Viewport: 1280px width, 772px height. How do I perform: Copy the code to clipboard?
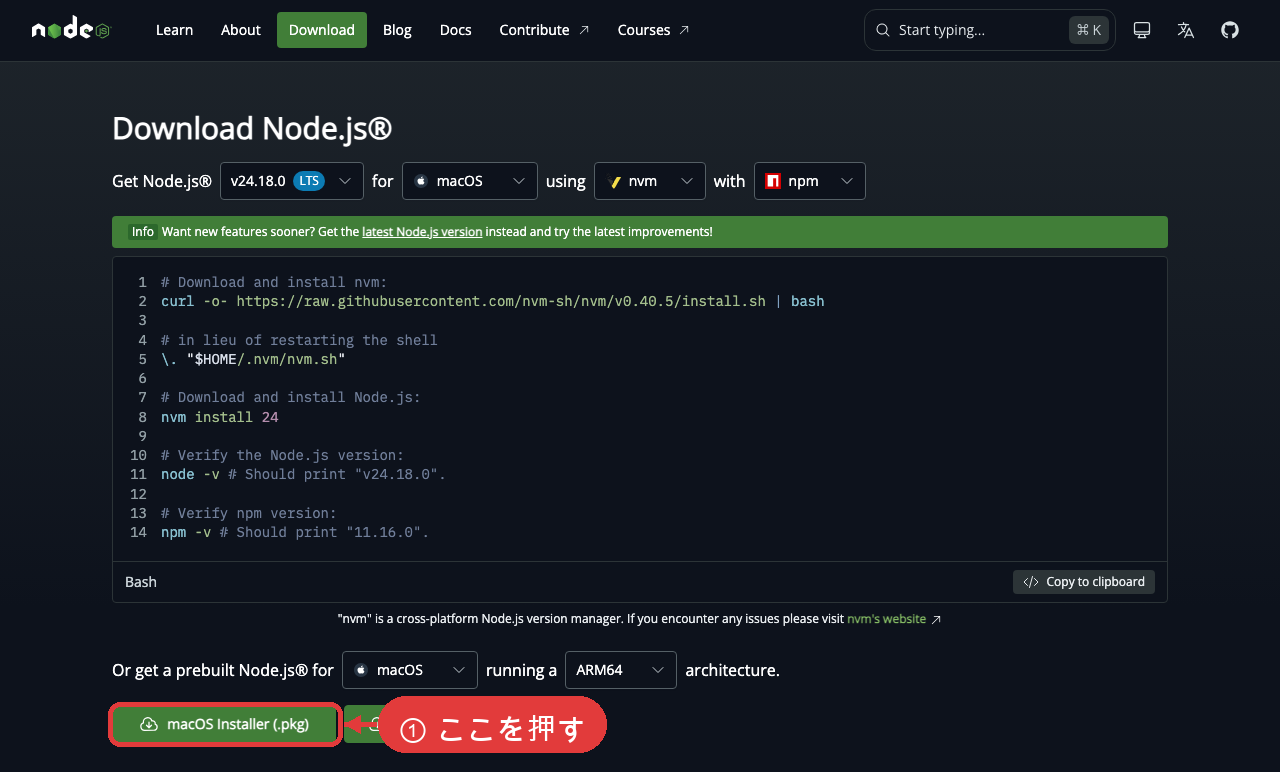pyautogui.click(x=1084, y=582)
